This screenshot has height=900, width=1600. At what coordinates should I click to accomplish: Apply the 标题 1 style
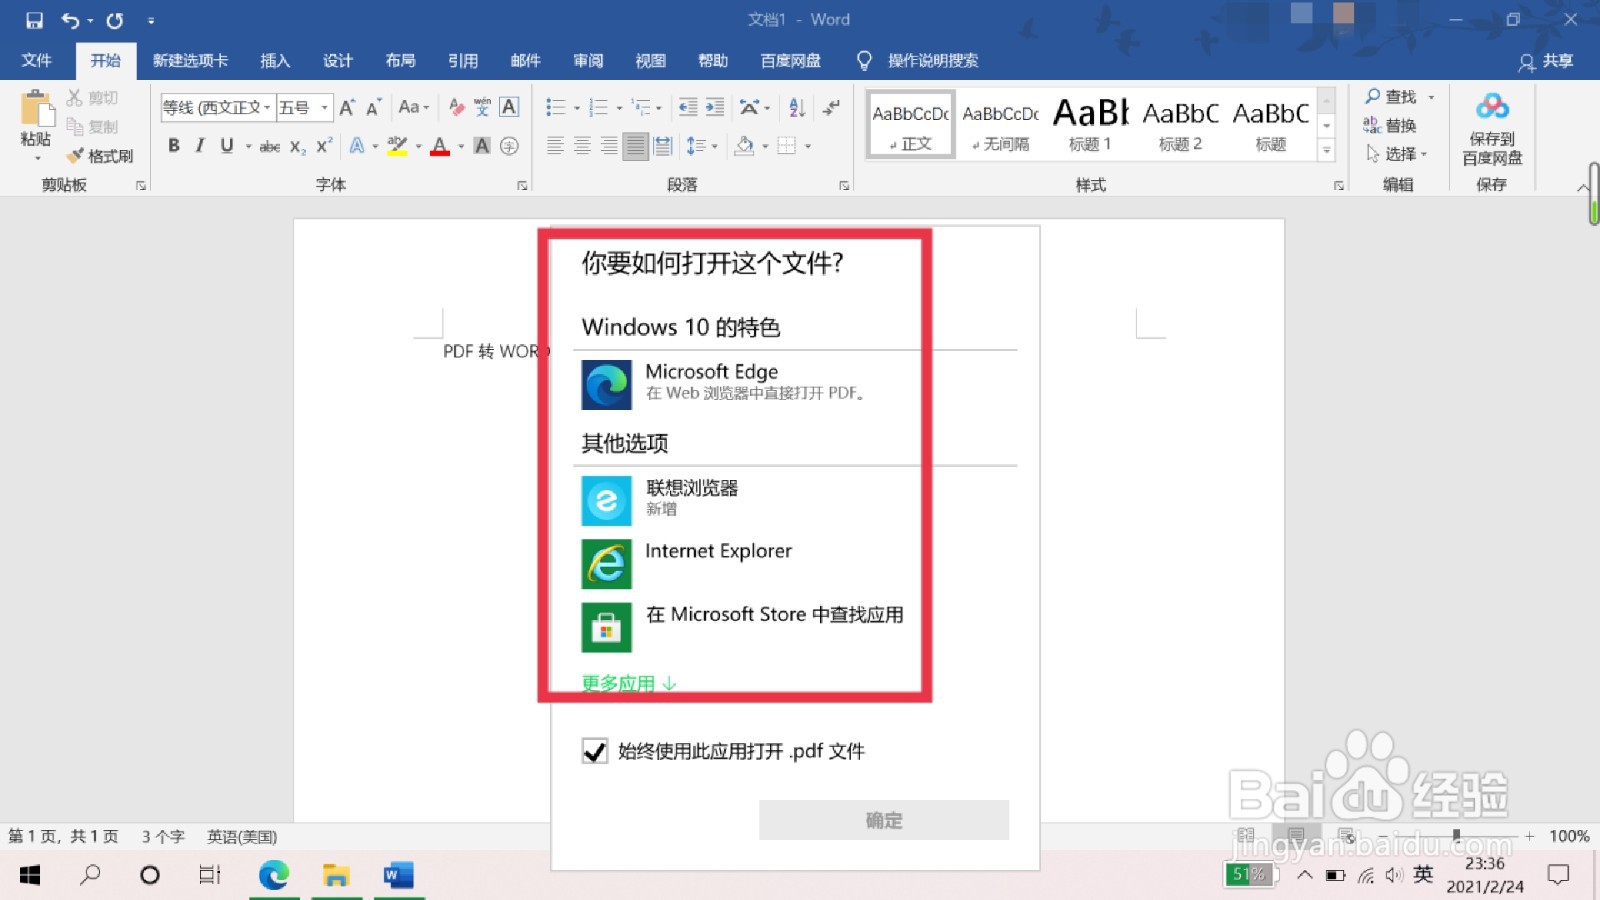1090,124
